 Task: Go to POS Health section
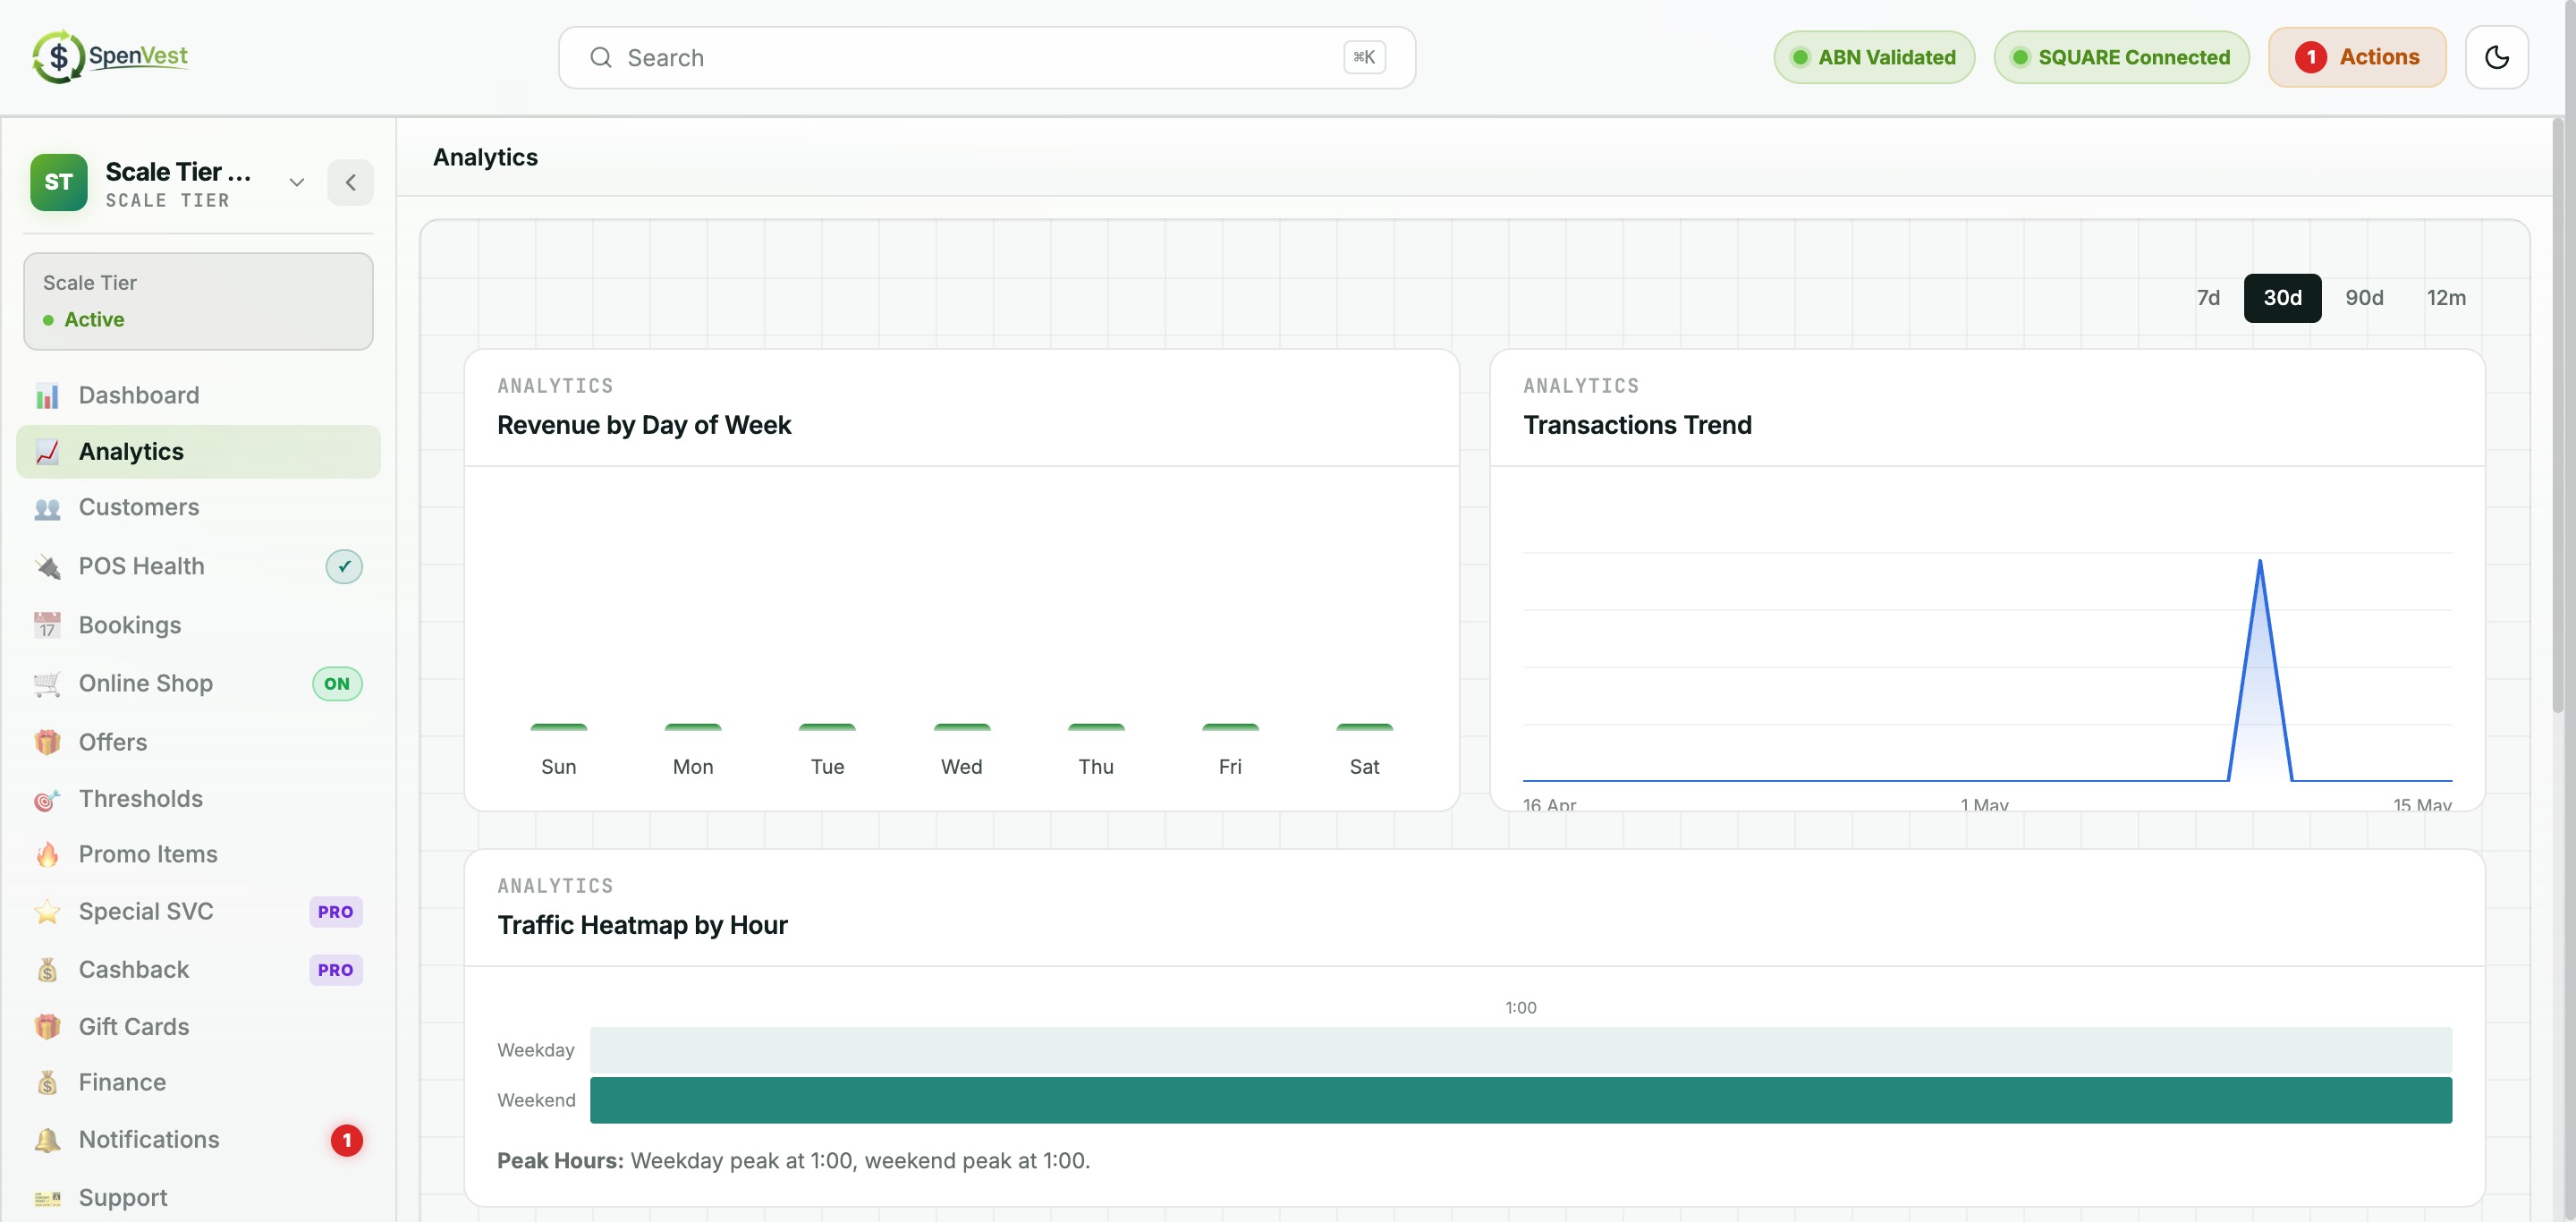[198, 567]
